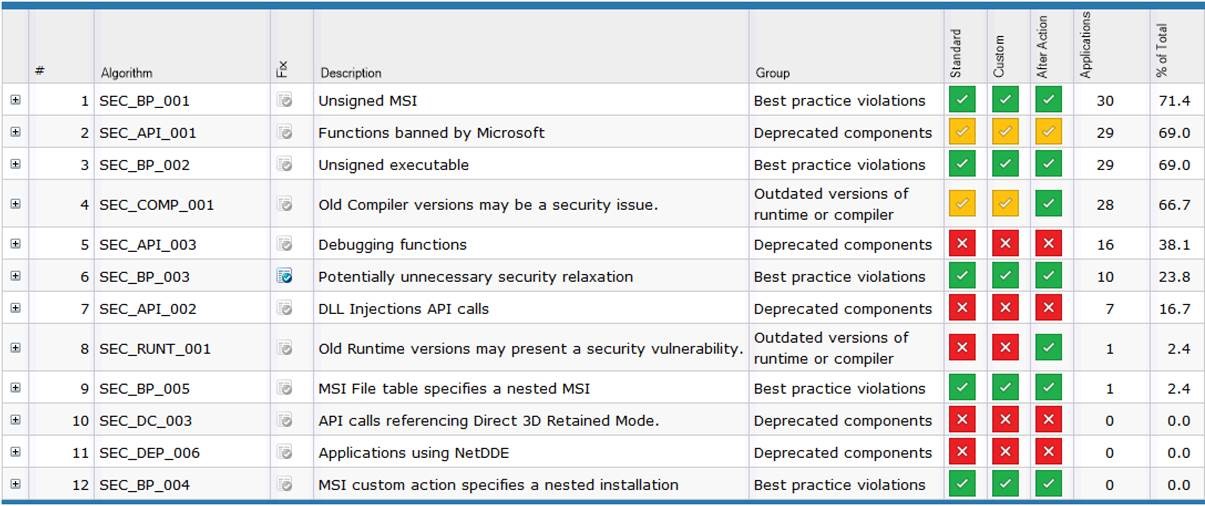This screenshot has height=506, width=1205.
Task: Expand the SEC_API_003 Debugging functions row
Action: tap(15, 245)
